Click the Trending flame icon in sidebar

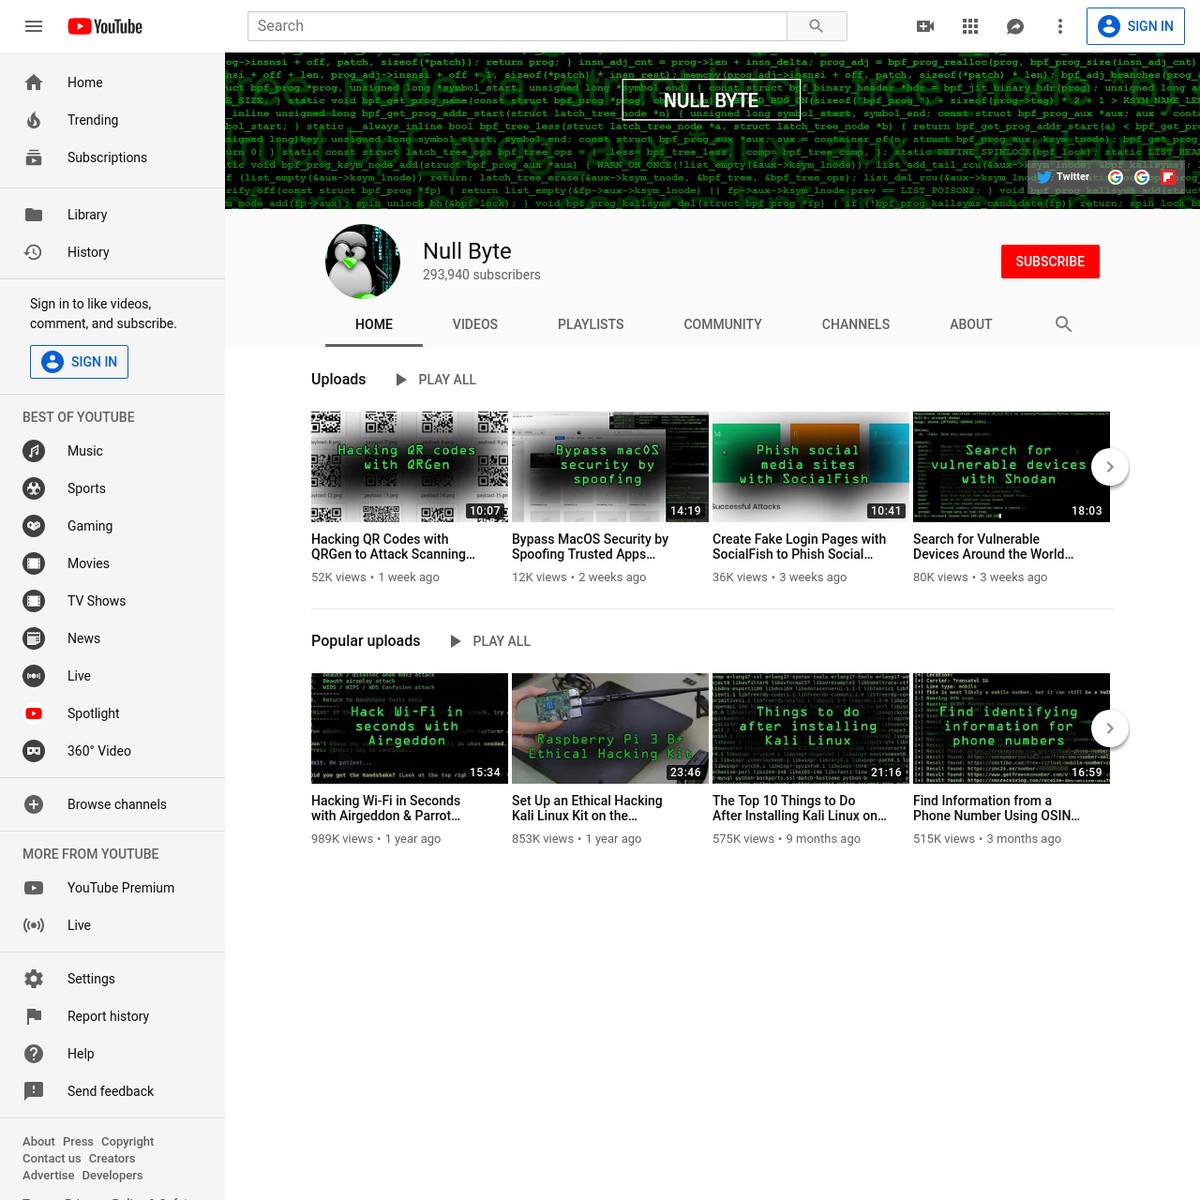(x=34, y=120)
